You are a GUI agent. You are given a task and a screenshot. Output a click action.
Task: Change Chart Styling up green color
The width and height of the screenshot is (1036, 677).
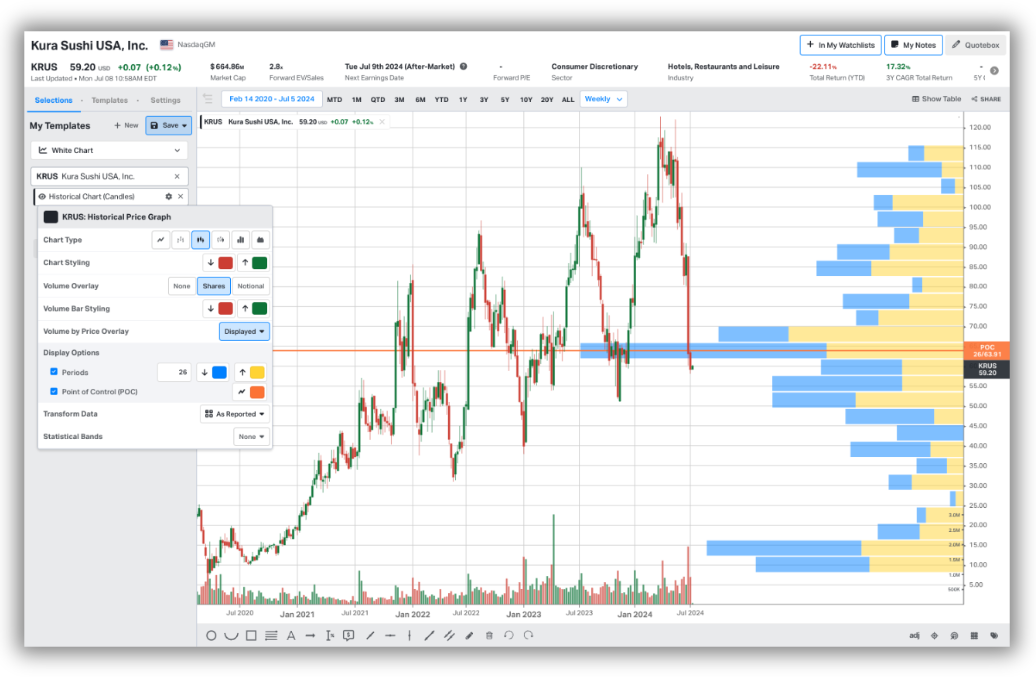tap(260, 263)
